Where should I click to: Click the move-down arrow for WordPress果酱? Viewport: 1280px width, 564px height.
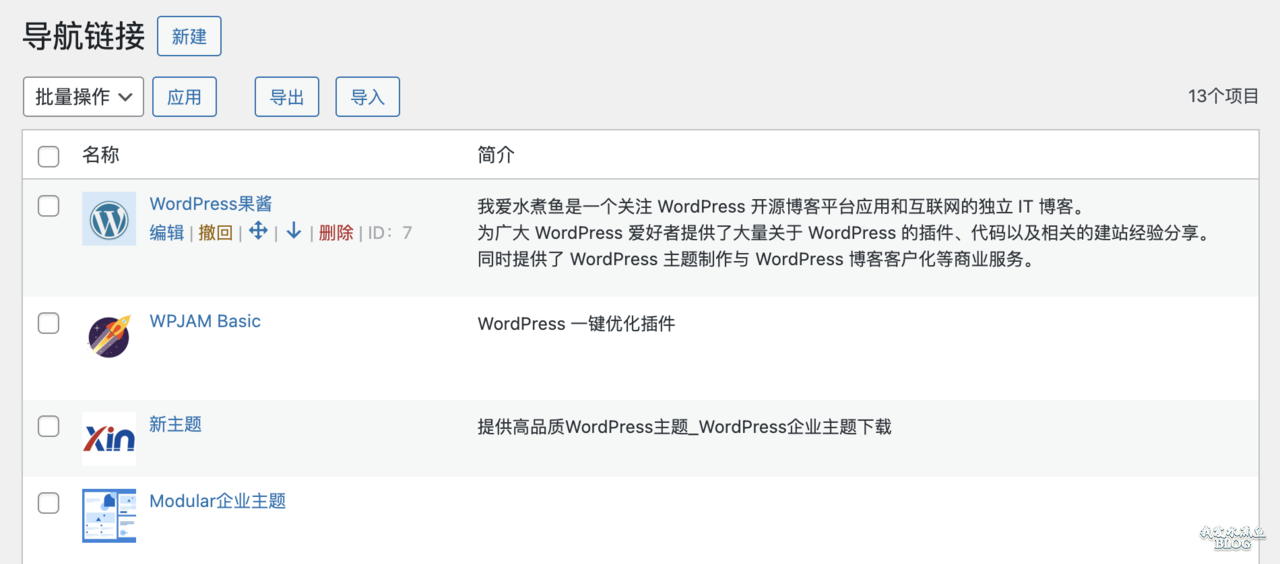coord(293,231)
